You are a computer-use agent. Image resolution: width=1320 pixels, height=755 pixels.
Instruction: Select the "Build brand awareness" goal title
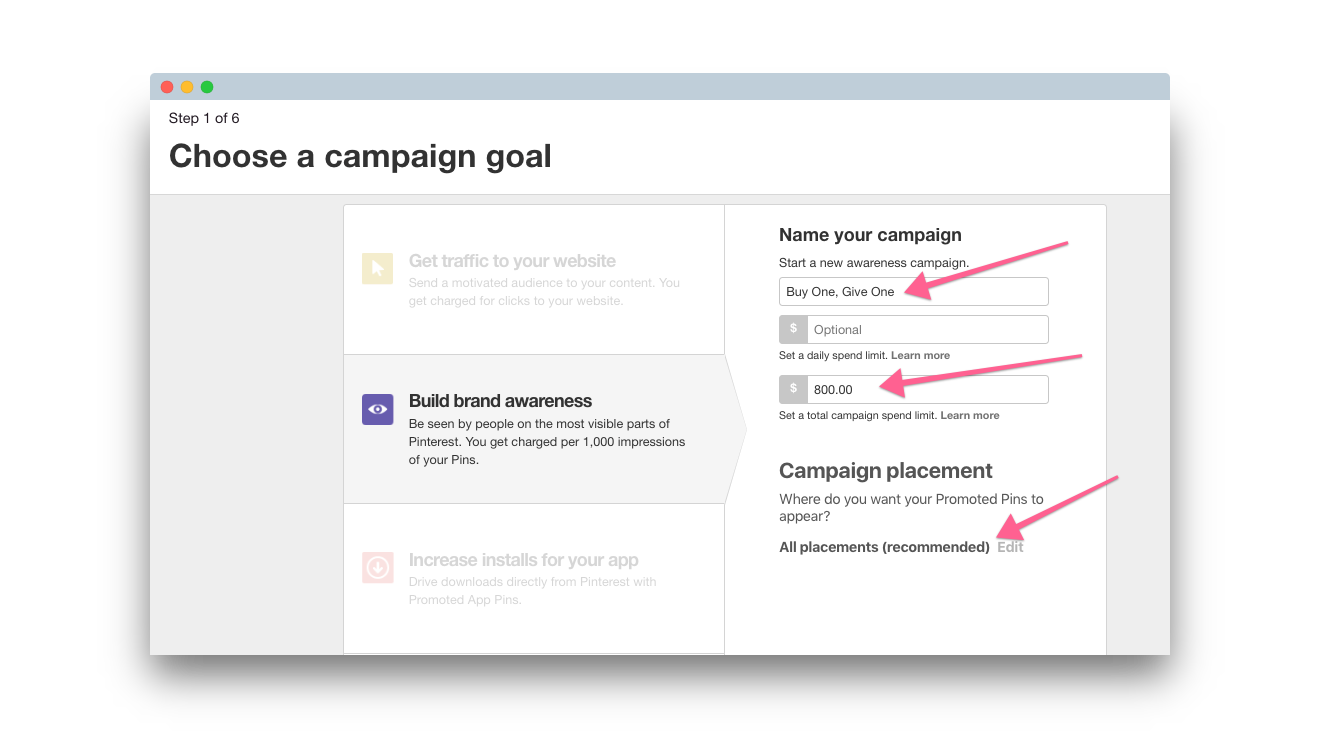coord(500,401)
